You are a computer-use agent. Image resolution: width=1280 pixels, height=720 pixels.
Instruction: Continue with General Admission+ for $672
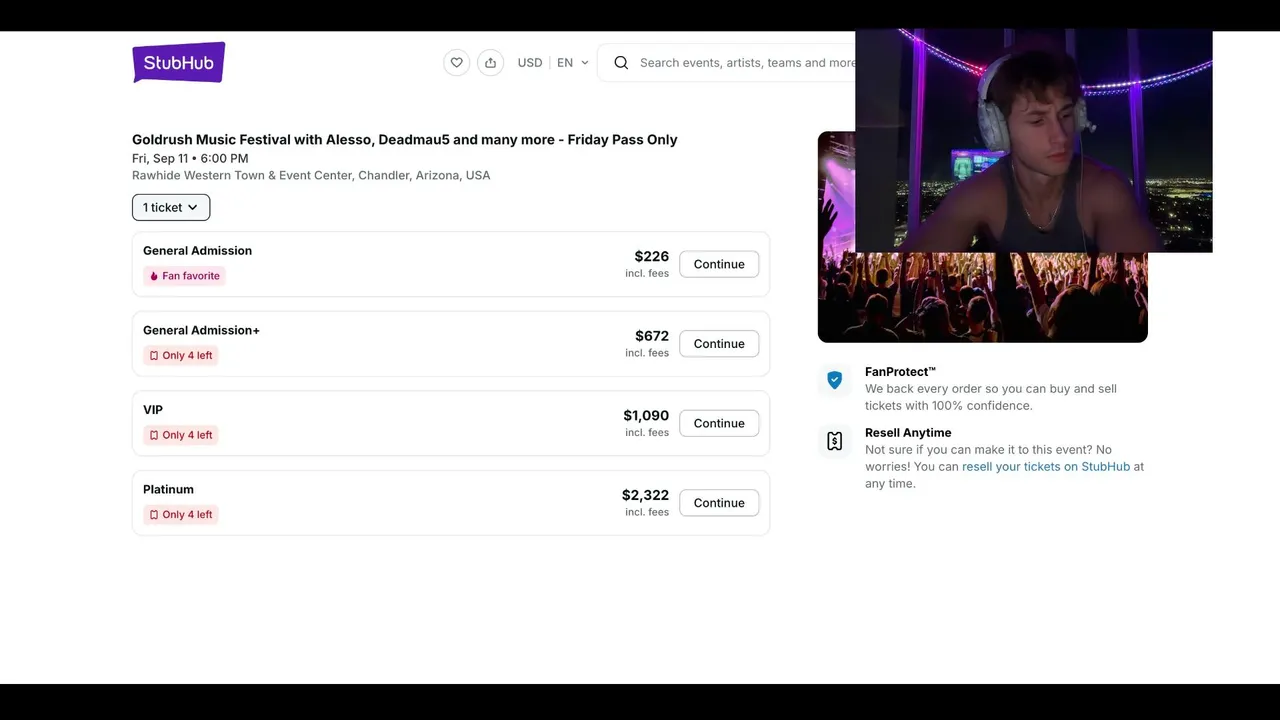tap(719, 343)
